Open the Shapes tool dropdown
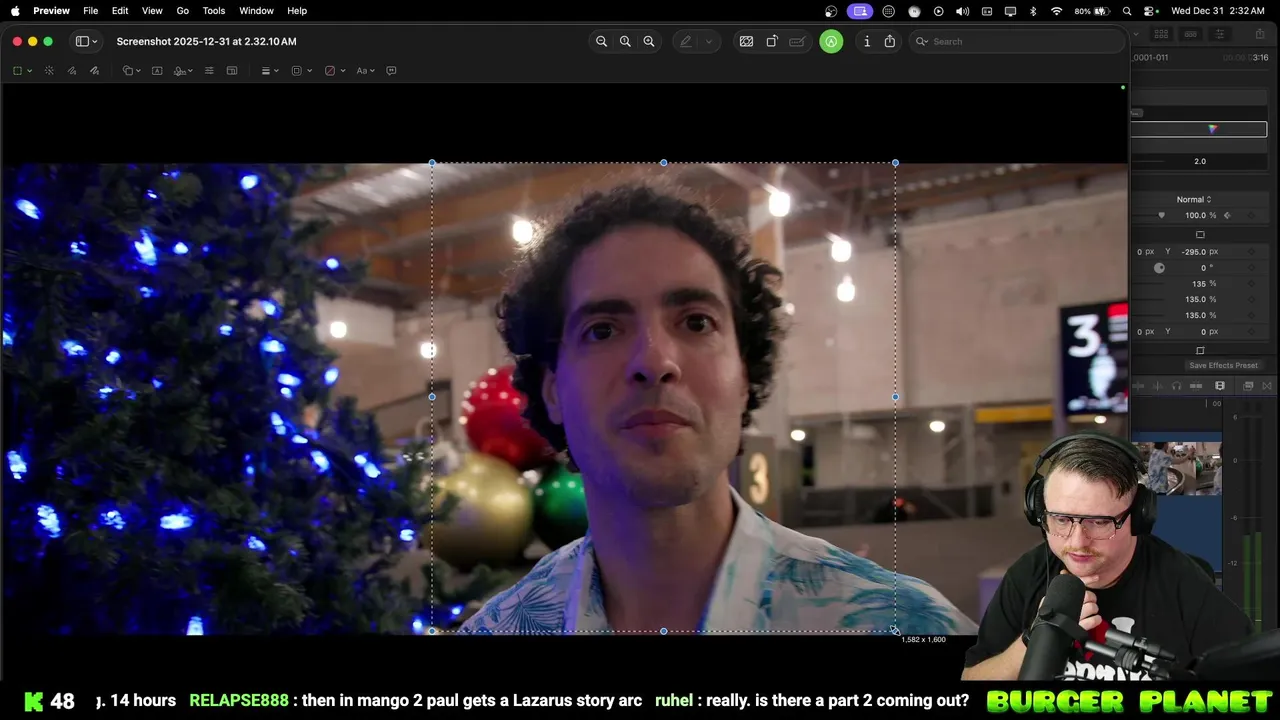Screen dimensions: 1280x720 click(x=131, y=71)
